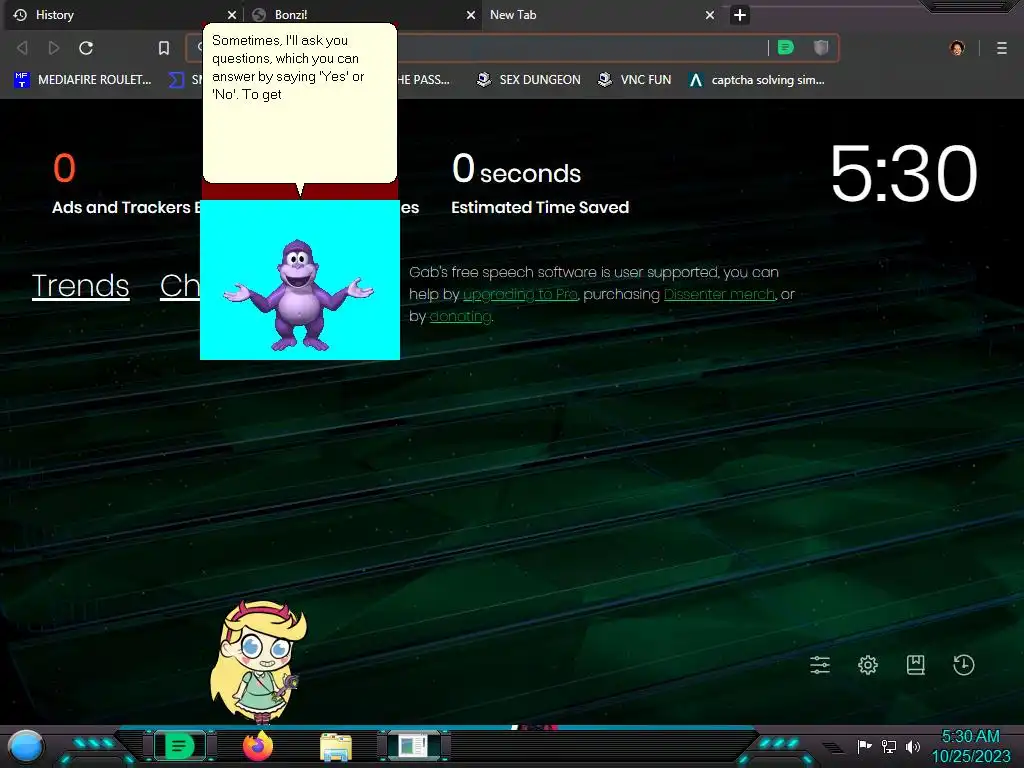
Task: Open the MEDIAFIRE ROULET... bookmark
Action: coord(83,80)
